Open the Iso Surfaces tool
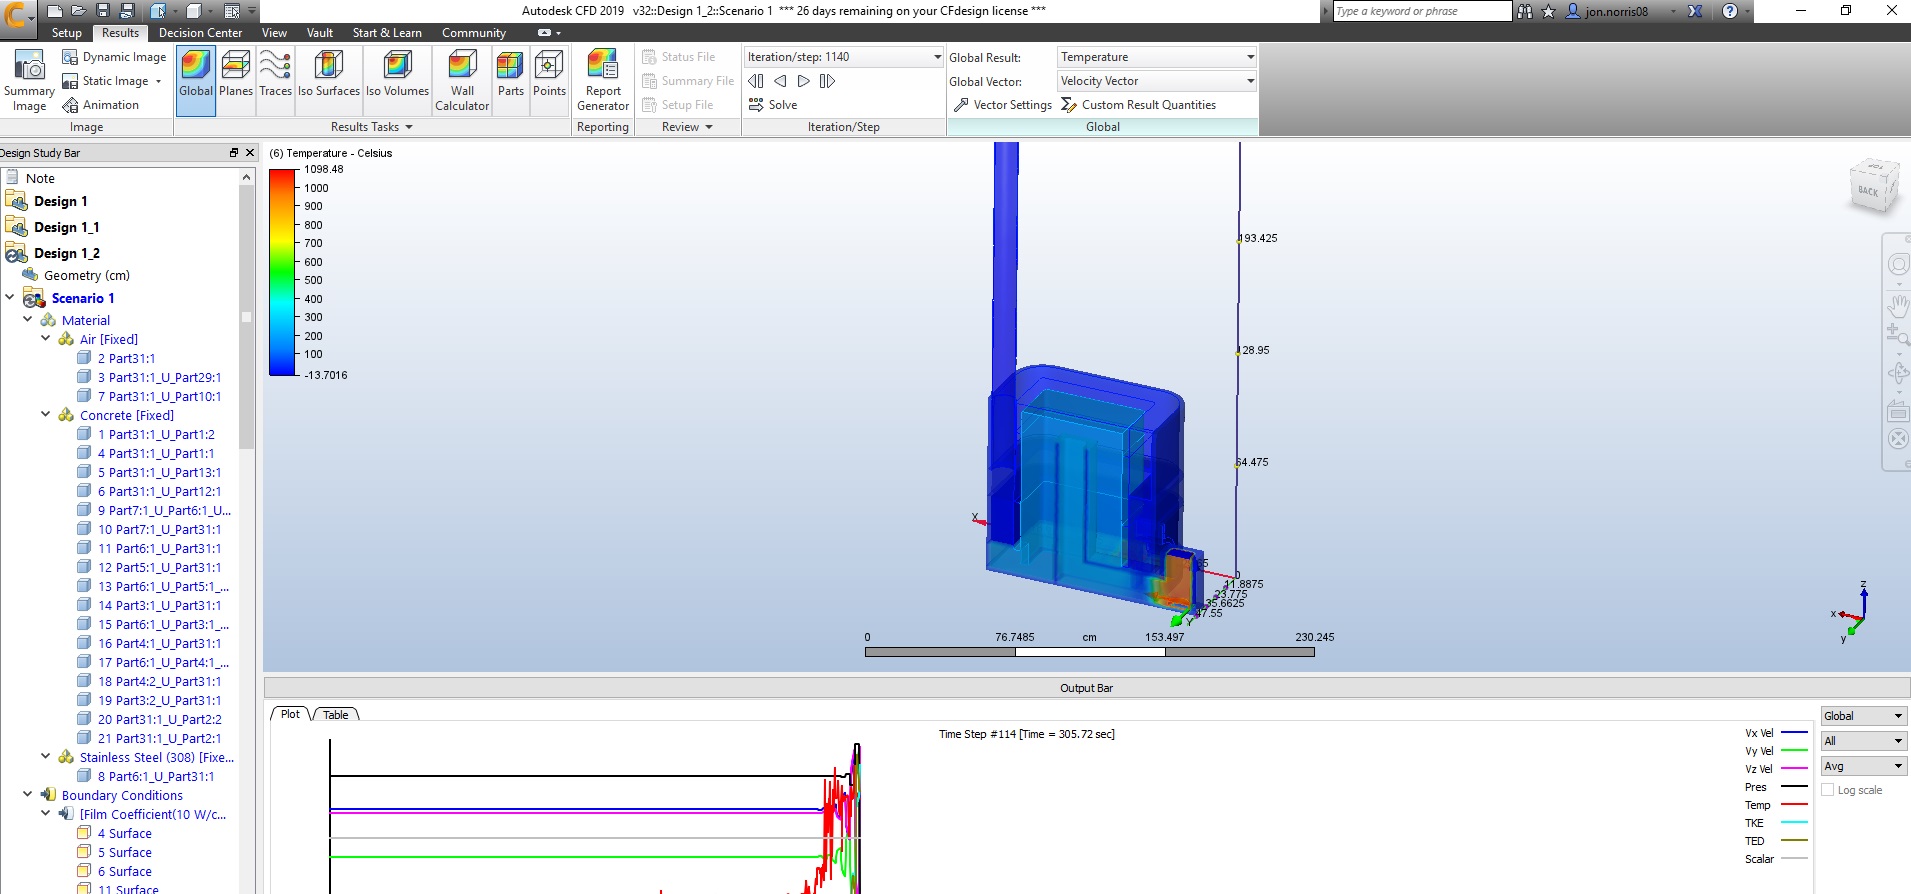 [329, 74]
